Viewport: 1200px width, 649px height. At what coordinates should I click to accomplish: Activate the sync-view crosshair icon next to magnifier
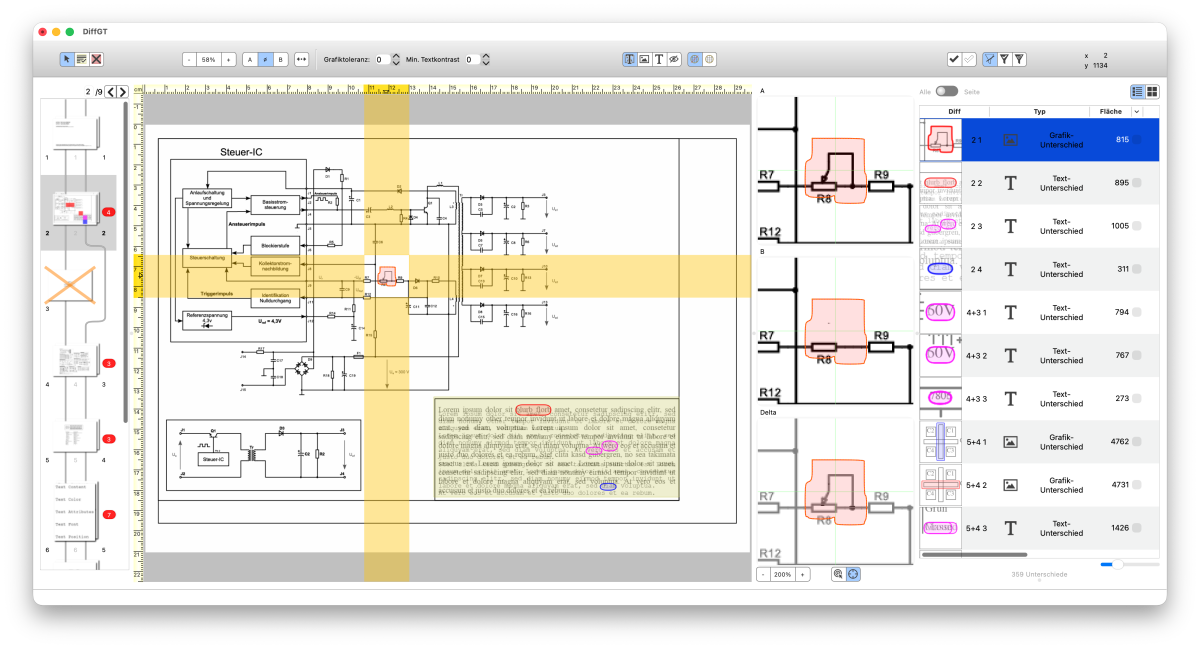coord(854,574)
